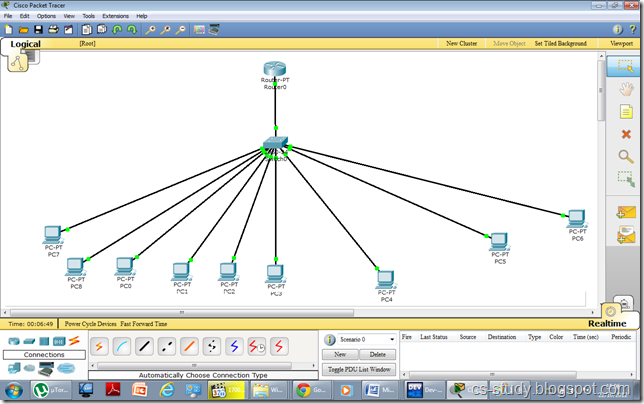Screen dimensions: 644x404
Task: Choose Switches device category
Action: 29,341
